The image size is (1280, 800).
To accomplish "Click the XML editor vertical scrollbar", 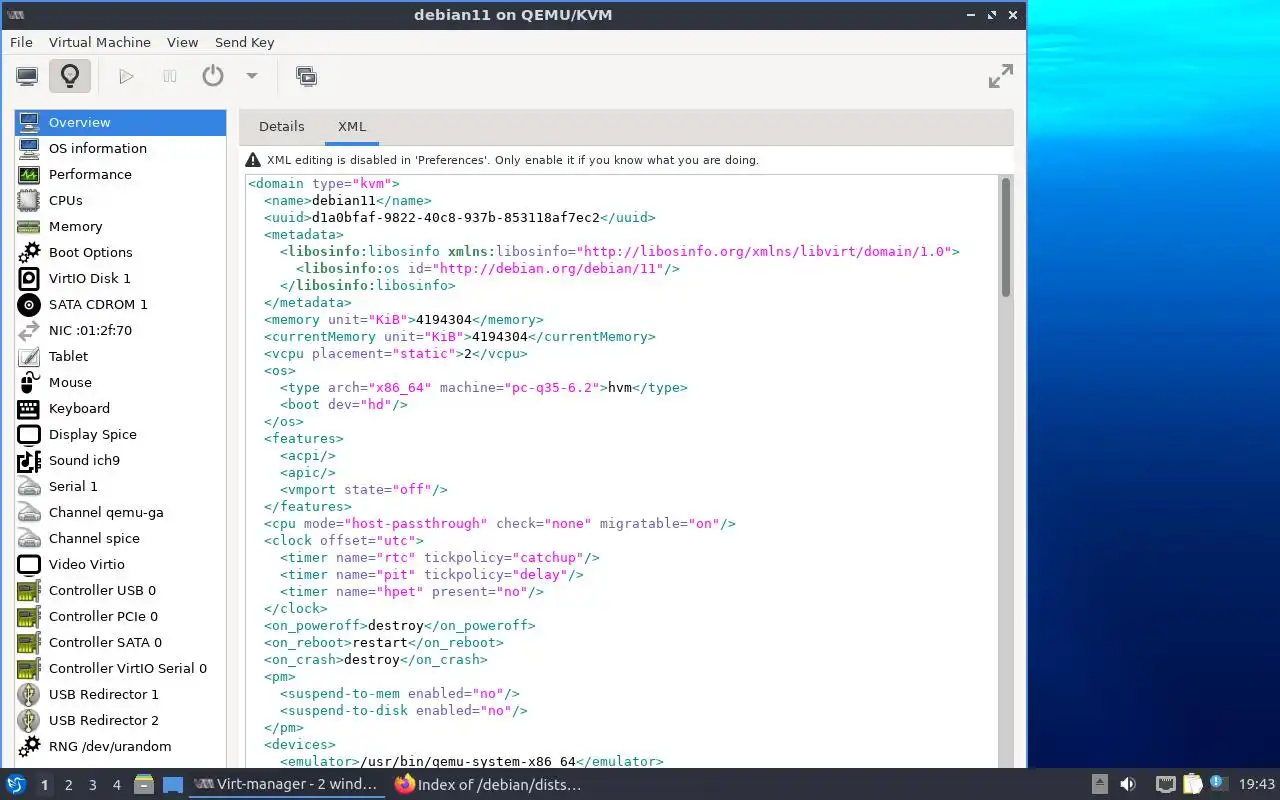I will (x=1006, y=236).
